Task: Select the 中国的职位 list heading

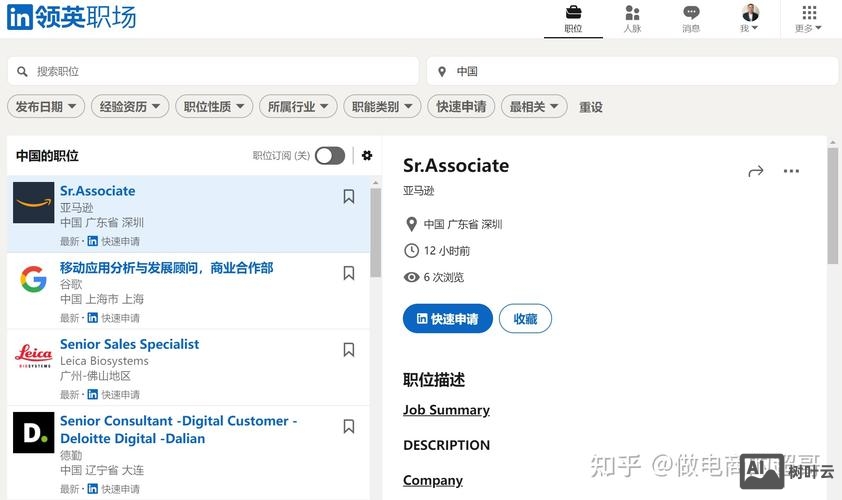Action: coord(47,156)
